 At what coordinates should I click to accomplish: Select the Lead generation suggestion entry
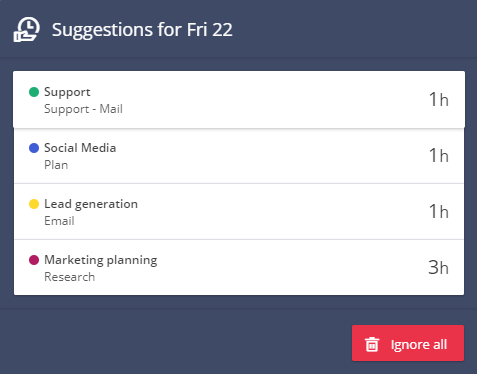(x=239, y=212)
